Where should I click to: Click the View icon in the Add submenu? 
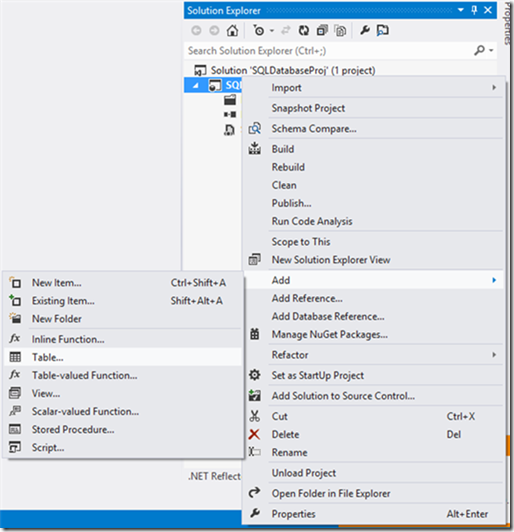point(15,393)
